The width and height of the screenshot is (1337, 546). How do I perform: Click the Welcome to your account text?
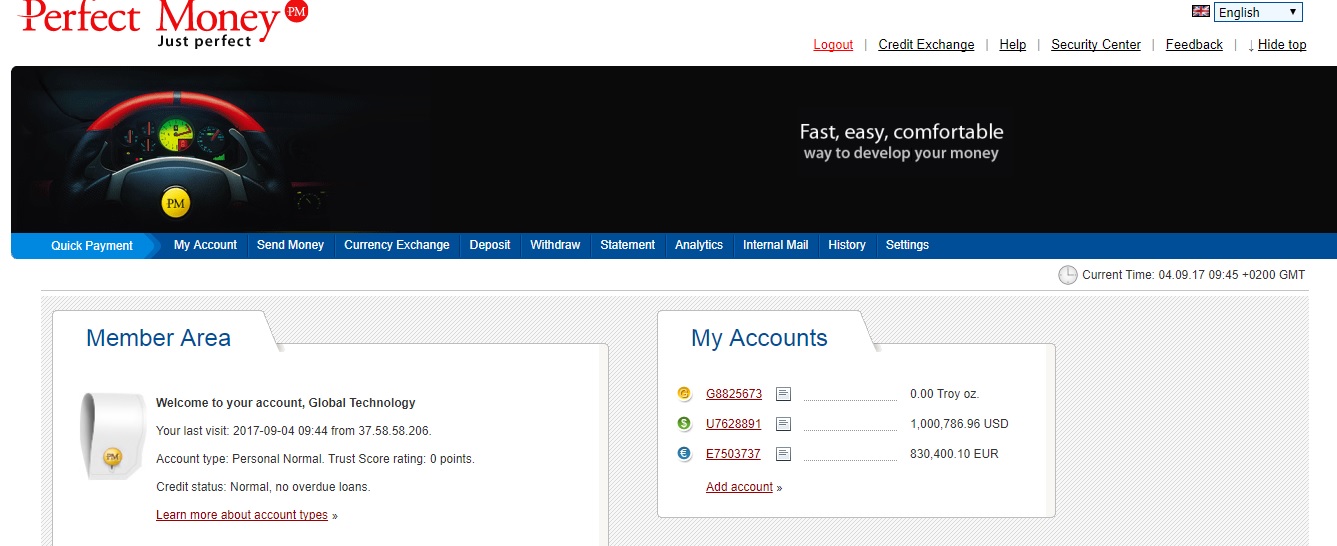tap(285, 403)
